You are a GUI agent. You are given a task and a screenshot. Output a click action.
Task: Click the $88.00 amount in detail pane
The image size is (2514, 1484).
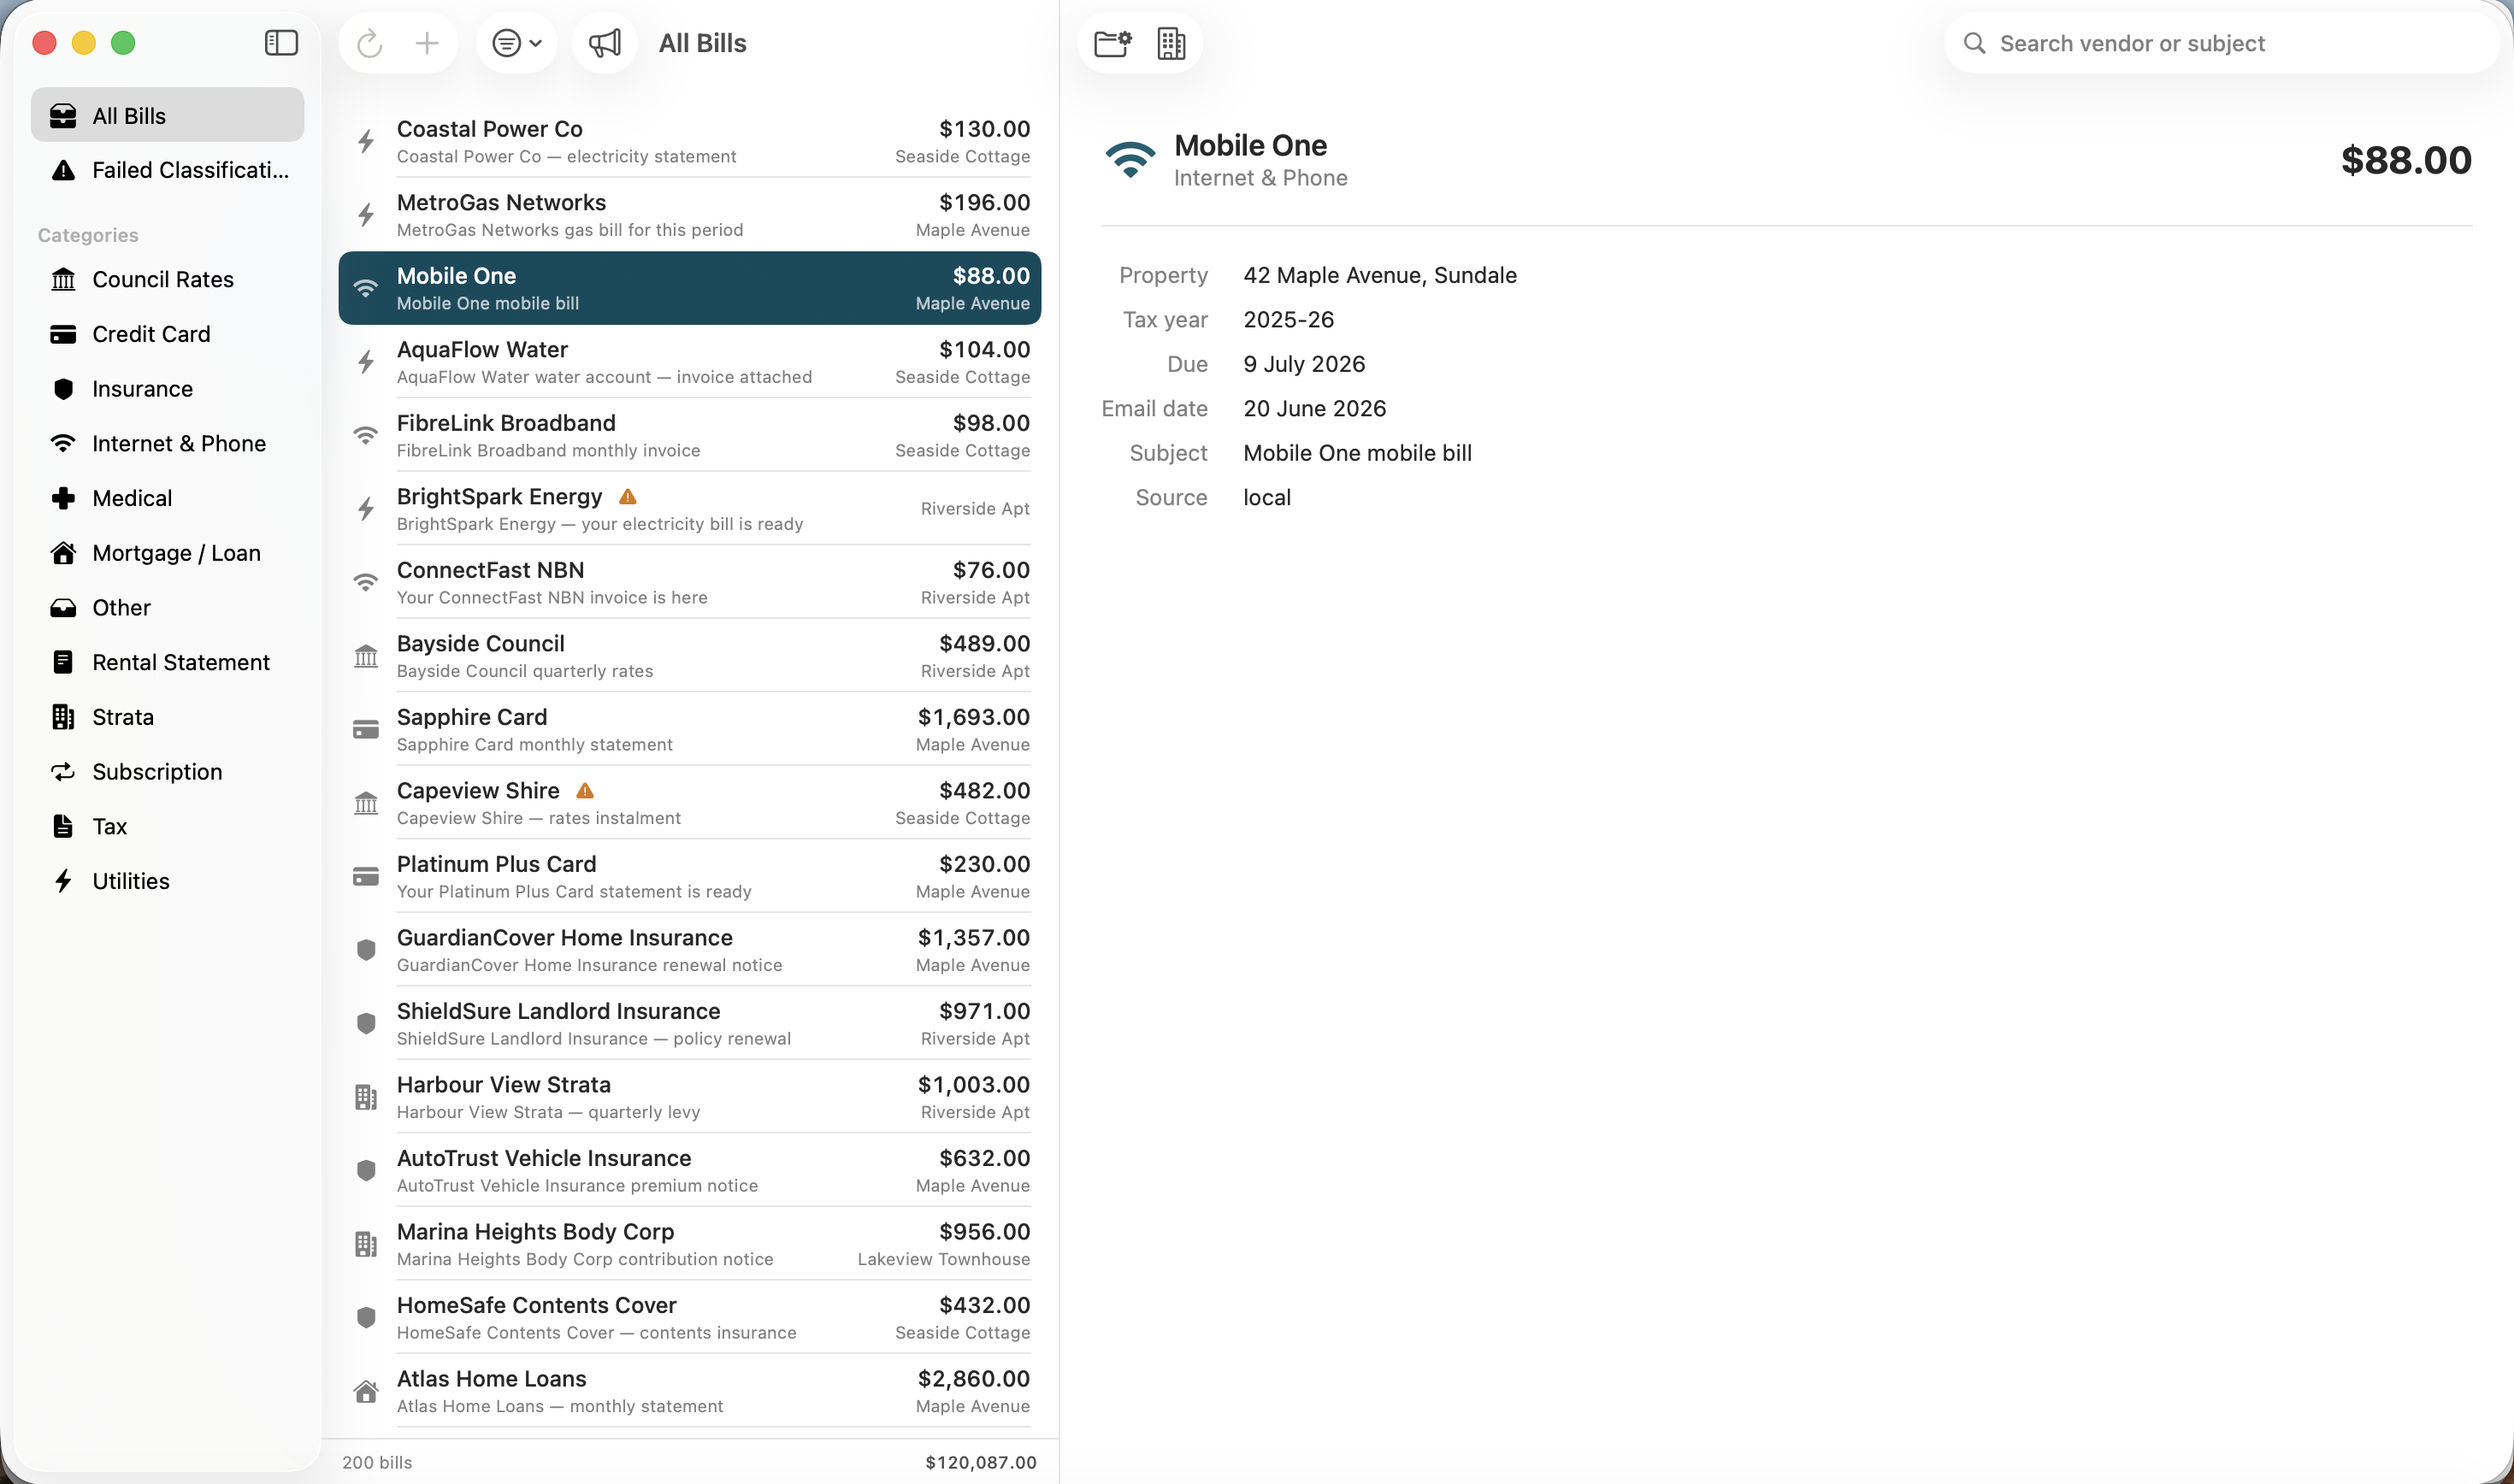click(2406, 160)
